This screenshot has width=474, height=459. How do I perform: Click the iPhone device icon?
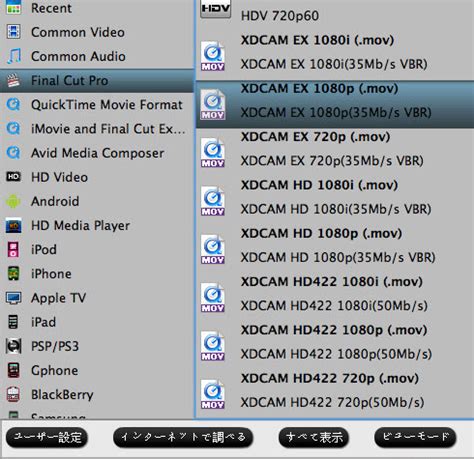[x=14, y=274]
